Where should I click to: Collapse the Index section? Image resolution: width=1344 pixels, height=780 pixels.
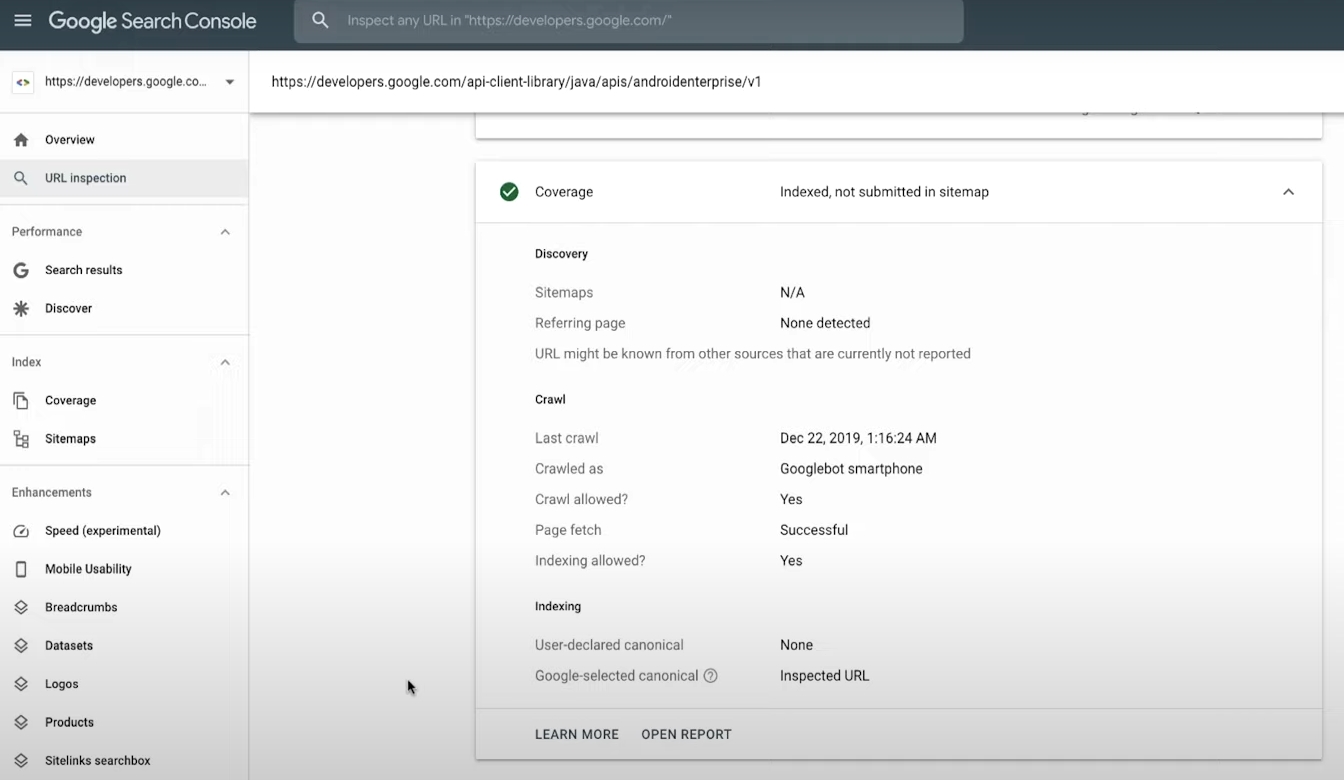pyautogui.click(x=225, y=362)
